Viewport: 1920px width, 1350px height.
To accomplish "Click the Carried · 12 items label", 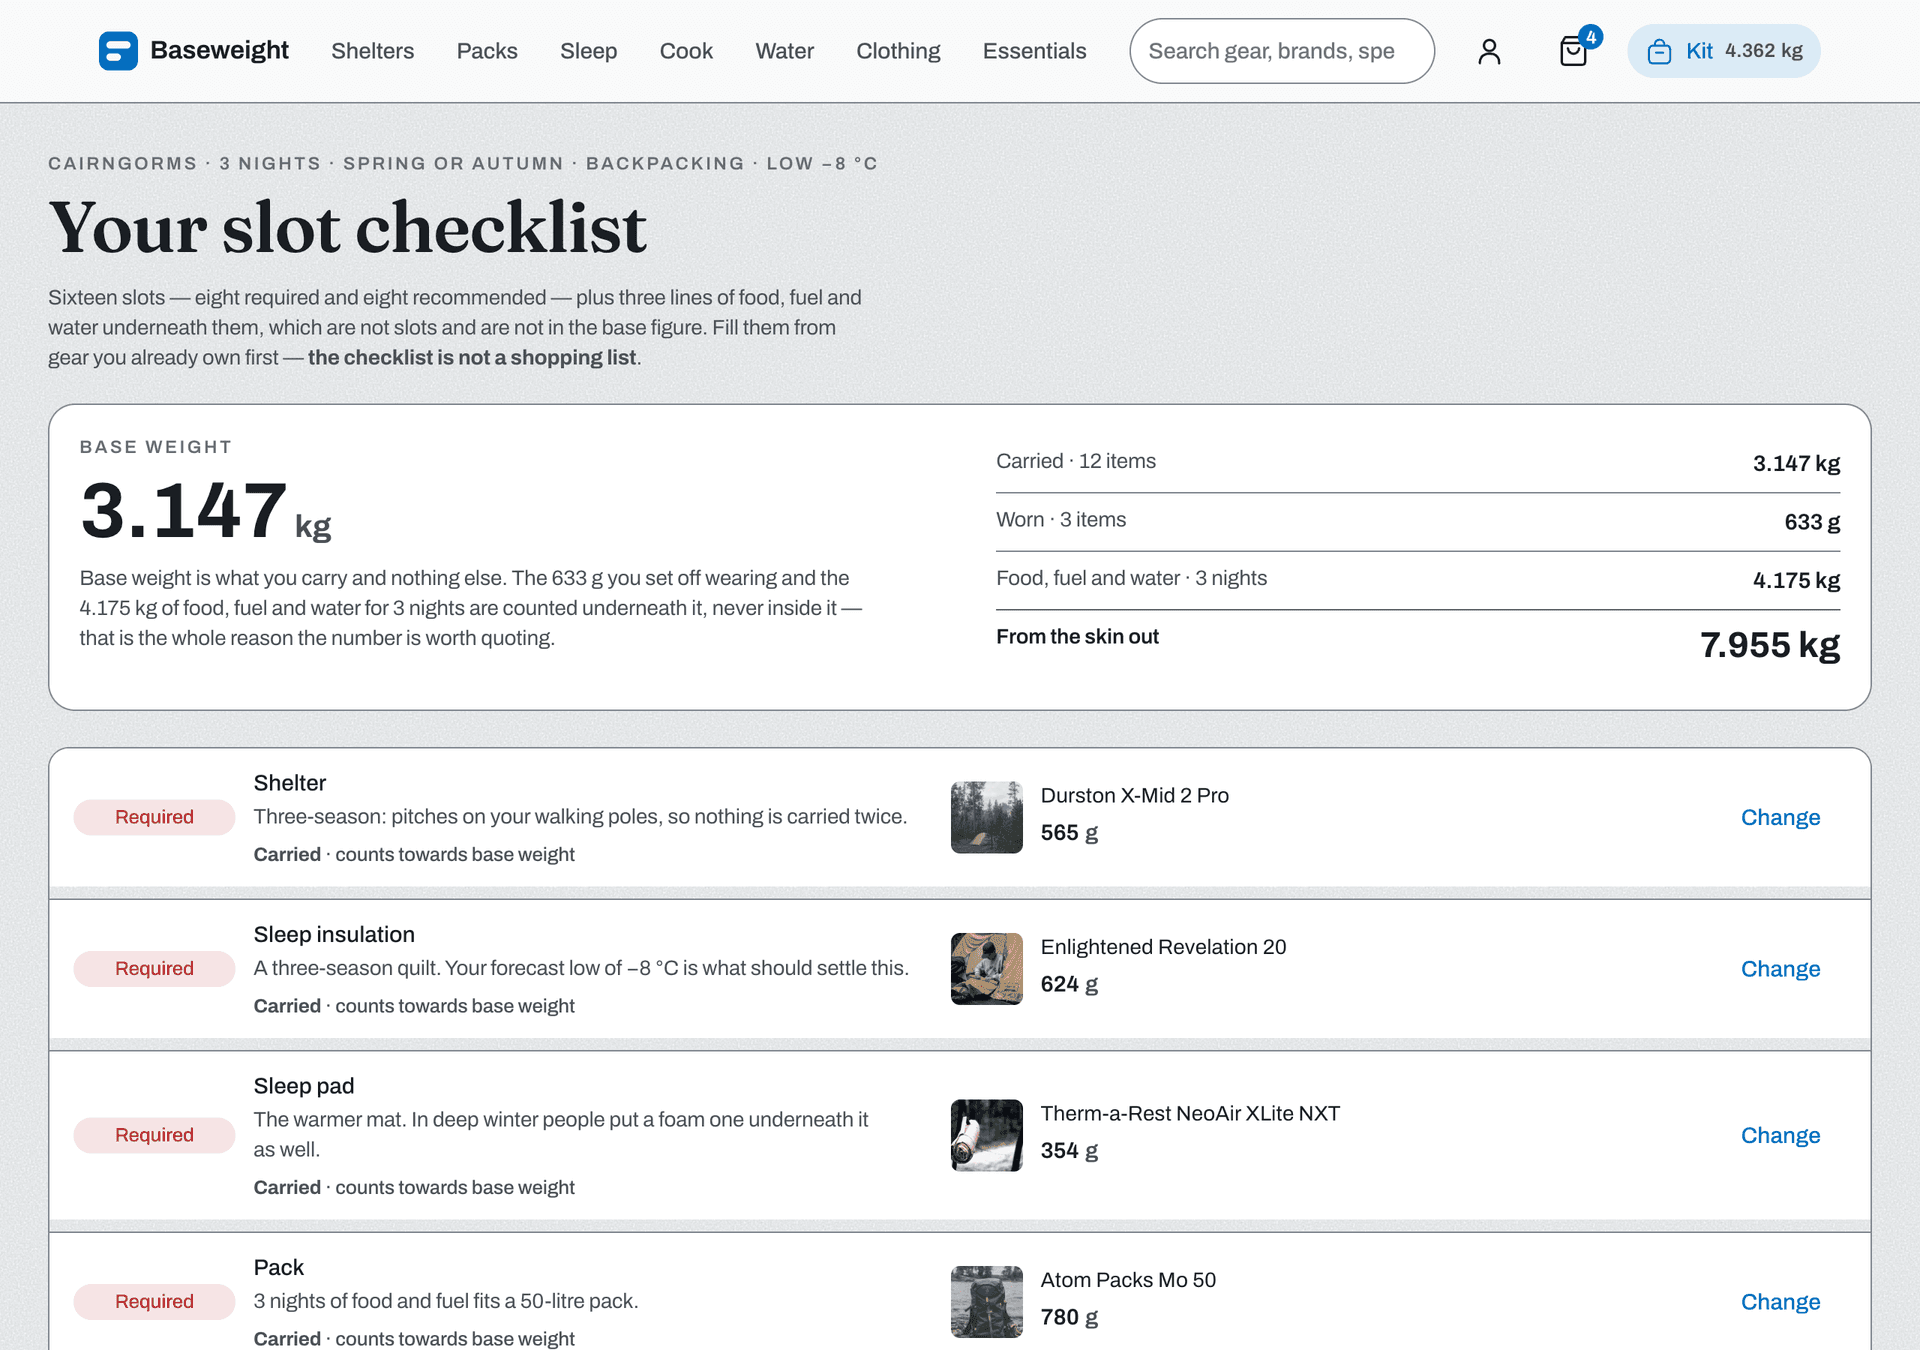I will (1076, 461).
